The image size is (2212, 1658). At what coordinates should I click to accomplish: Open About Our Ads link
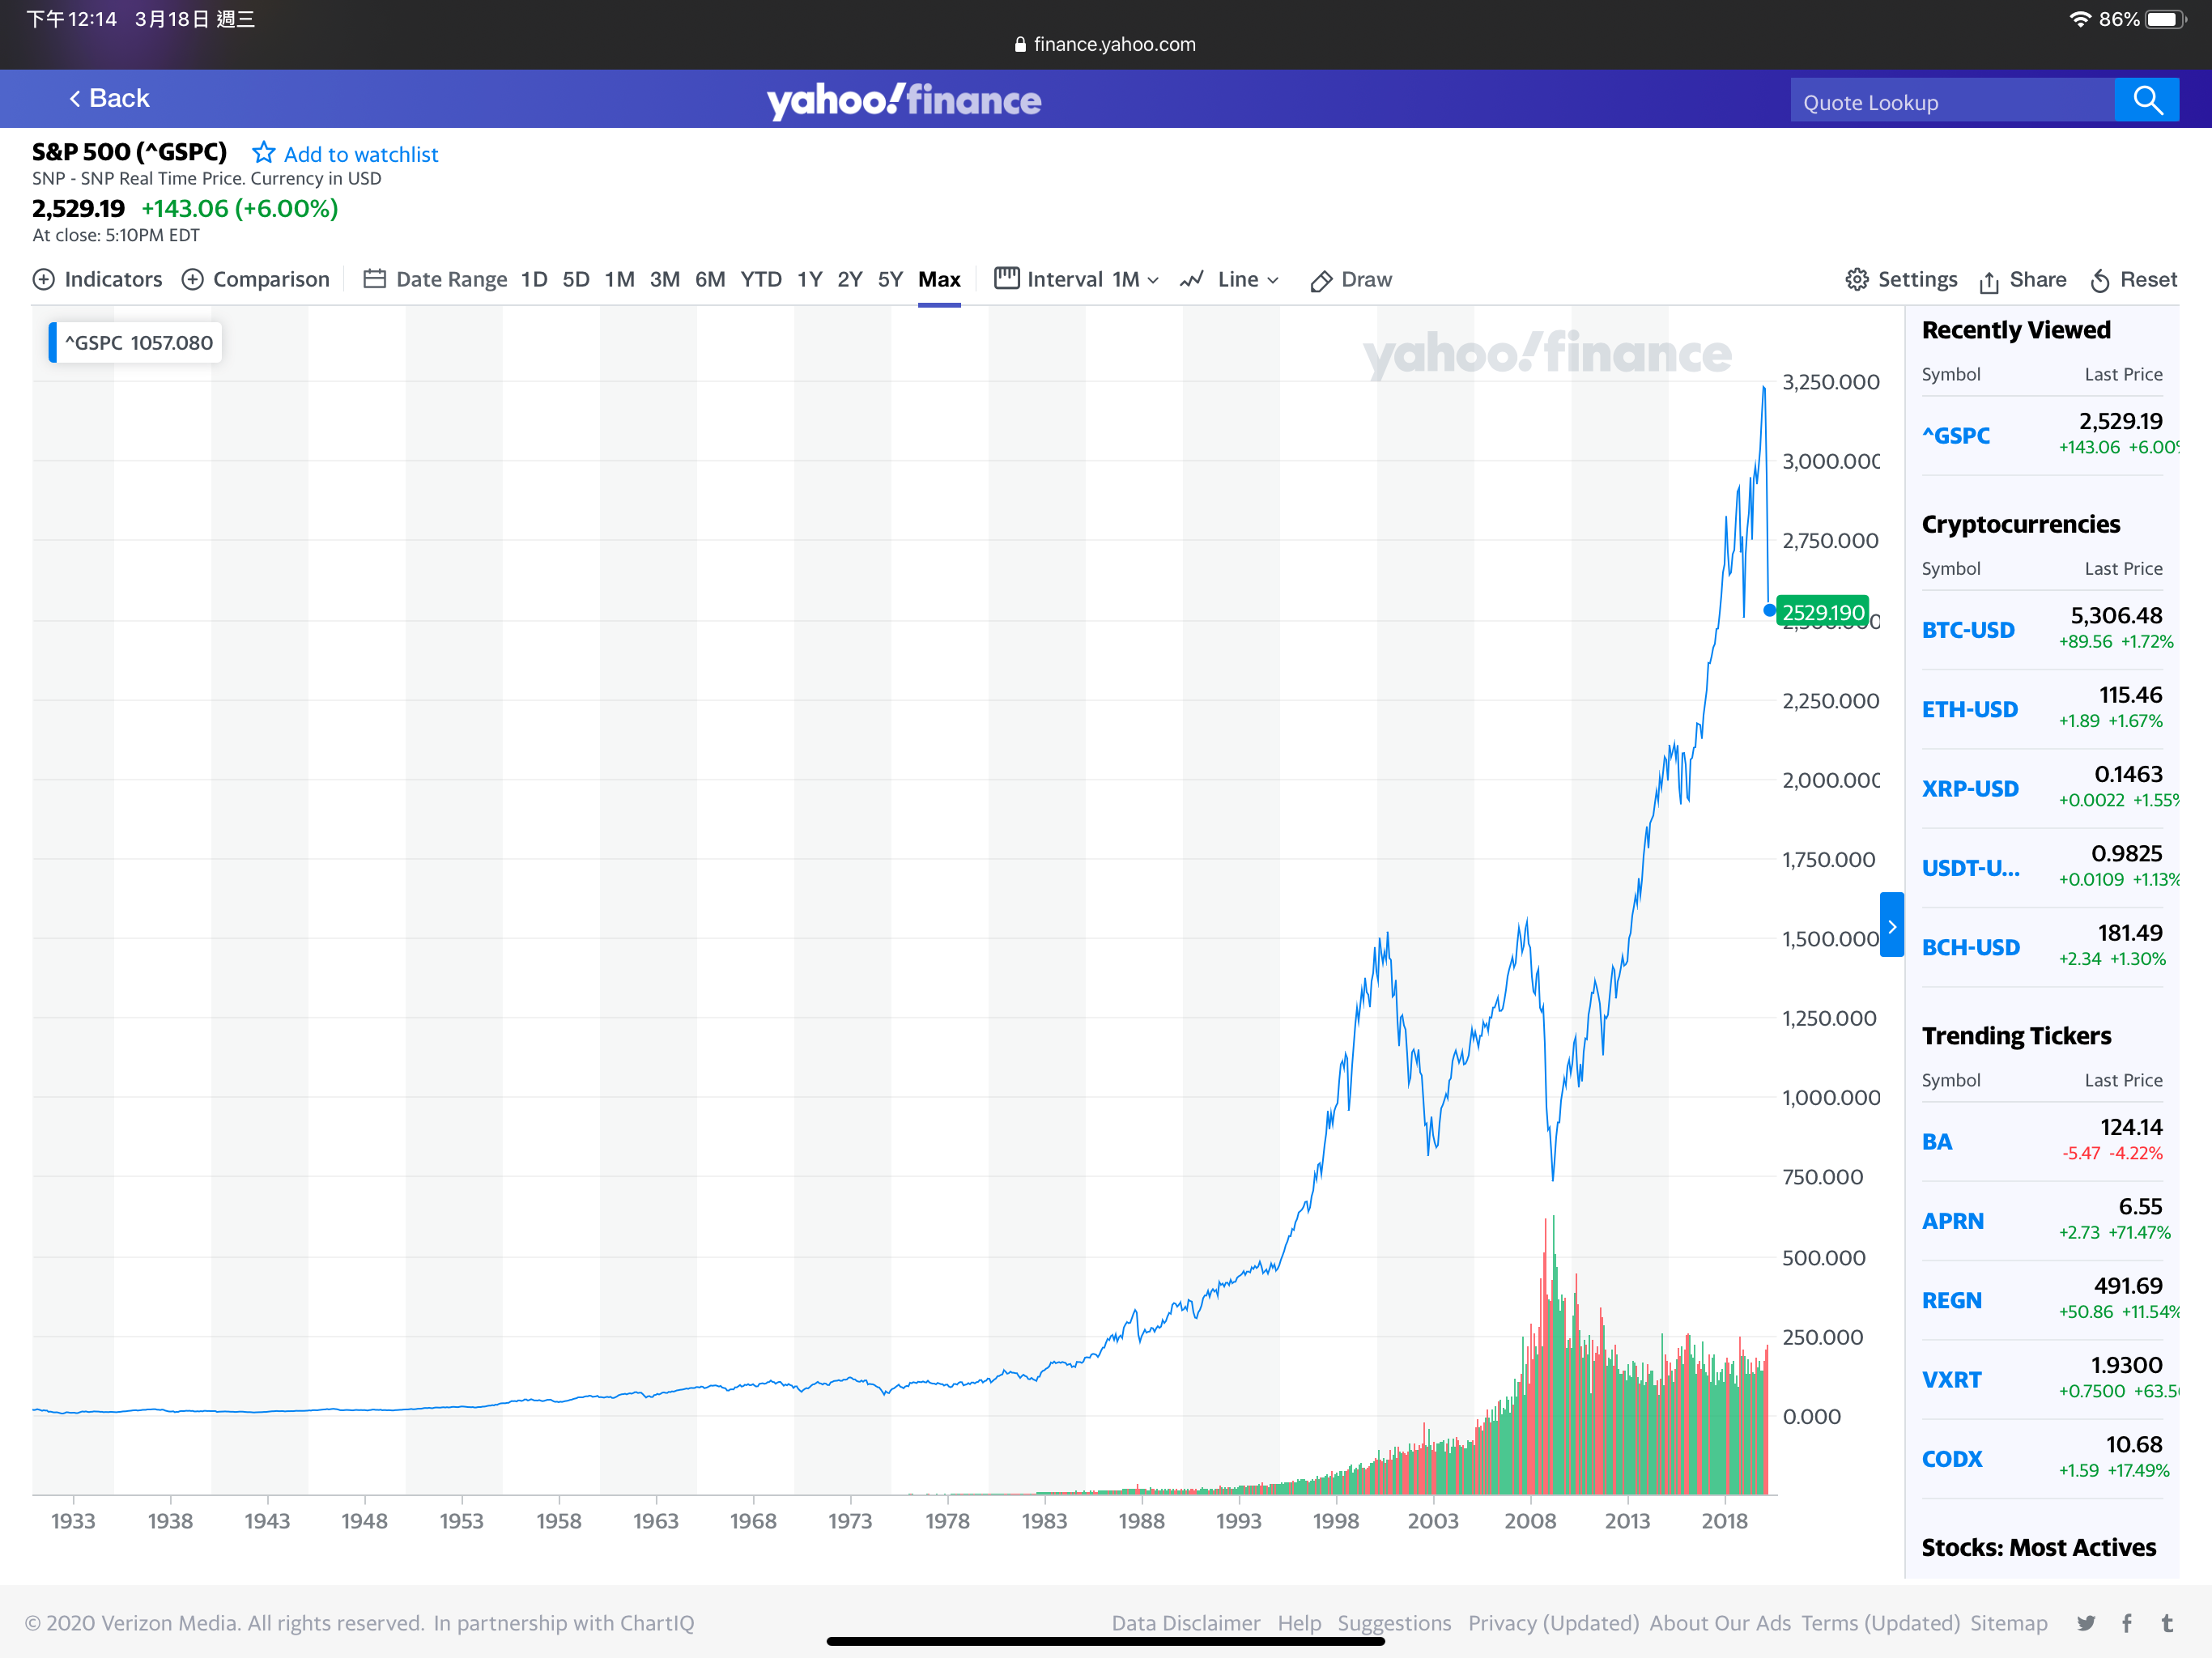pos(1719,1623)
